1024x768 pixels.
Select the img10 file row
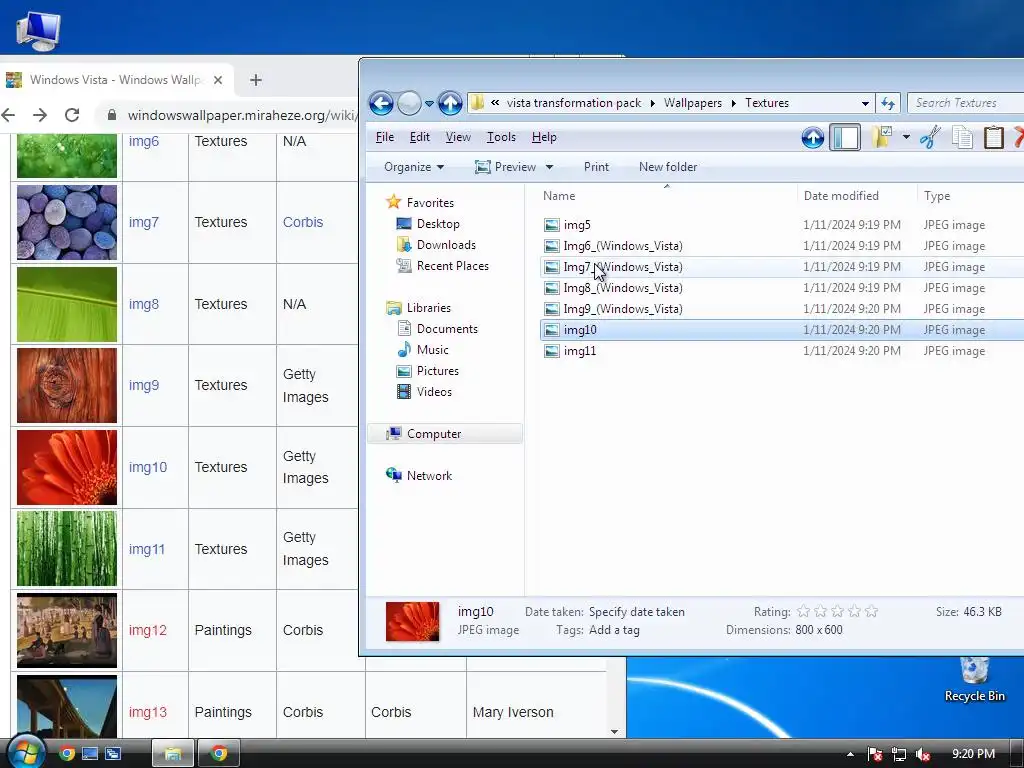[x=782, y=330]
